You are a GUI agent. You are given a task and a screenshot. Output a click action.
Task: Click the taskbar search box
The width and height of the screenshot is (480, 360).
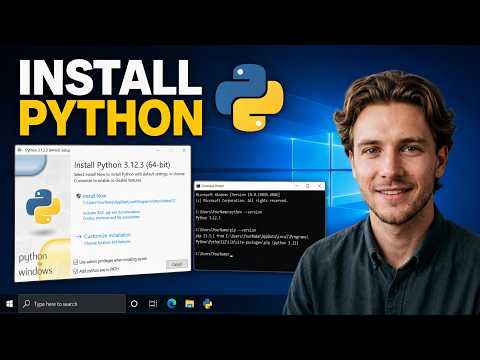72,304
